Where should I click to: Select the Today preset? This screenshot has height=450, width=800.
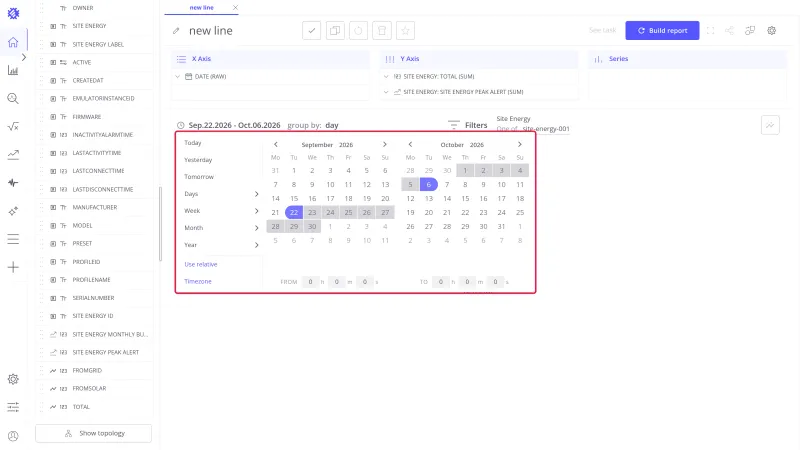coord(193,143)
